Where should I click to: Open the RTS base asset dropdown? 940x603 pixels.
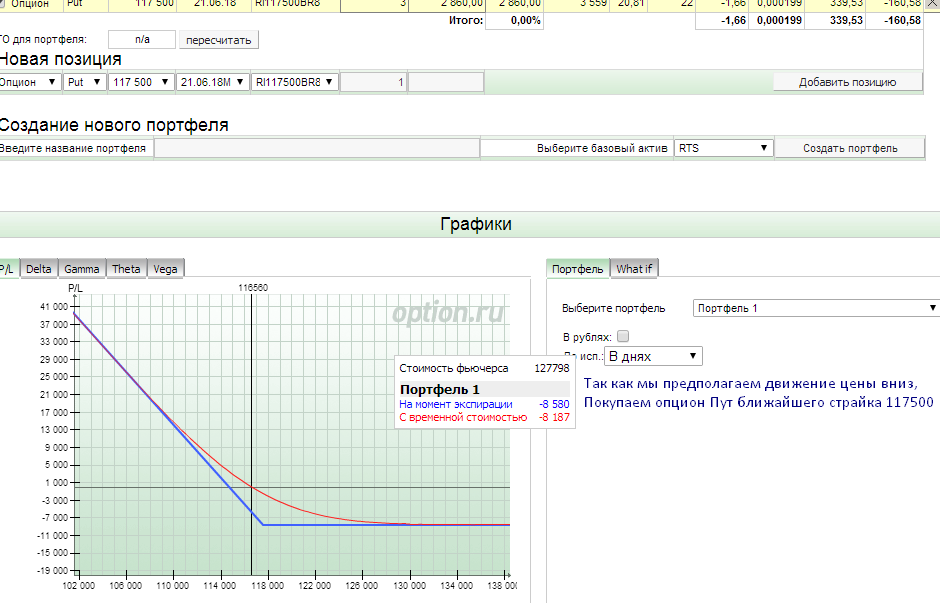[724, 148]
